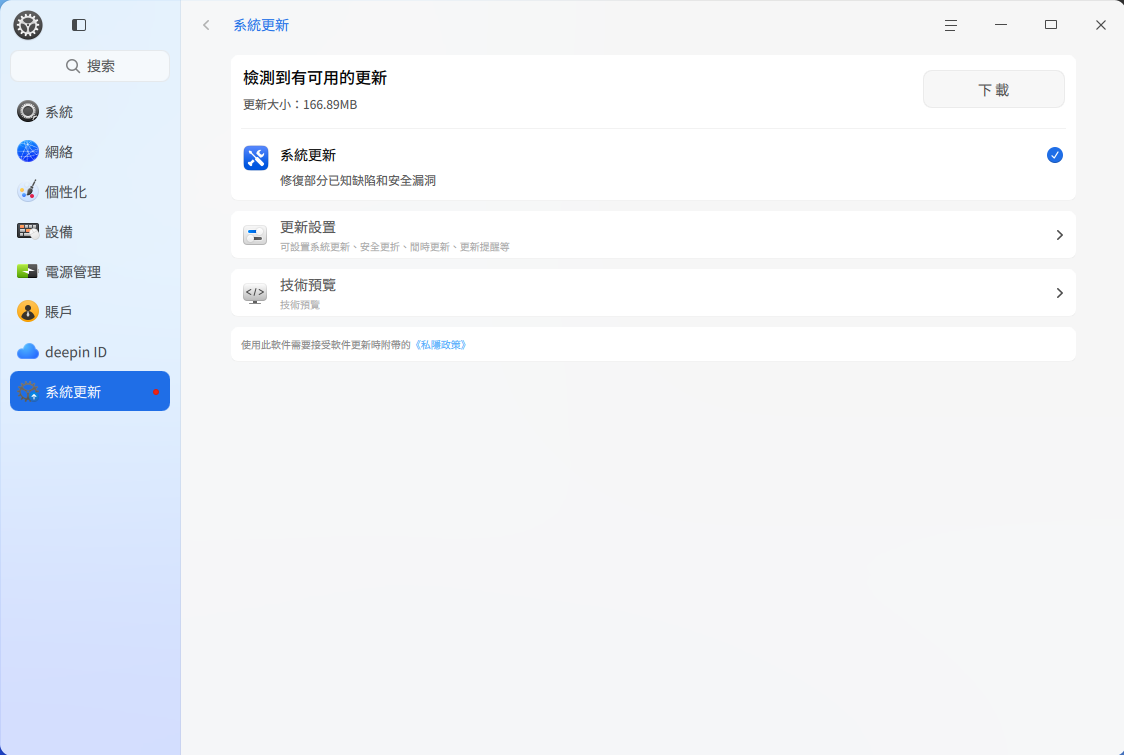Screen dimensions: 1124x755
Task: Minimize the Control Center window
Action: coord(1001,25)
